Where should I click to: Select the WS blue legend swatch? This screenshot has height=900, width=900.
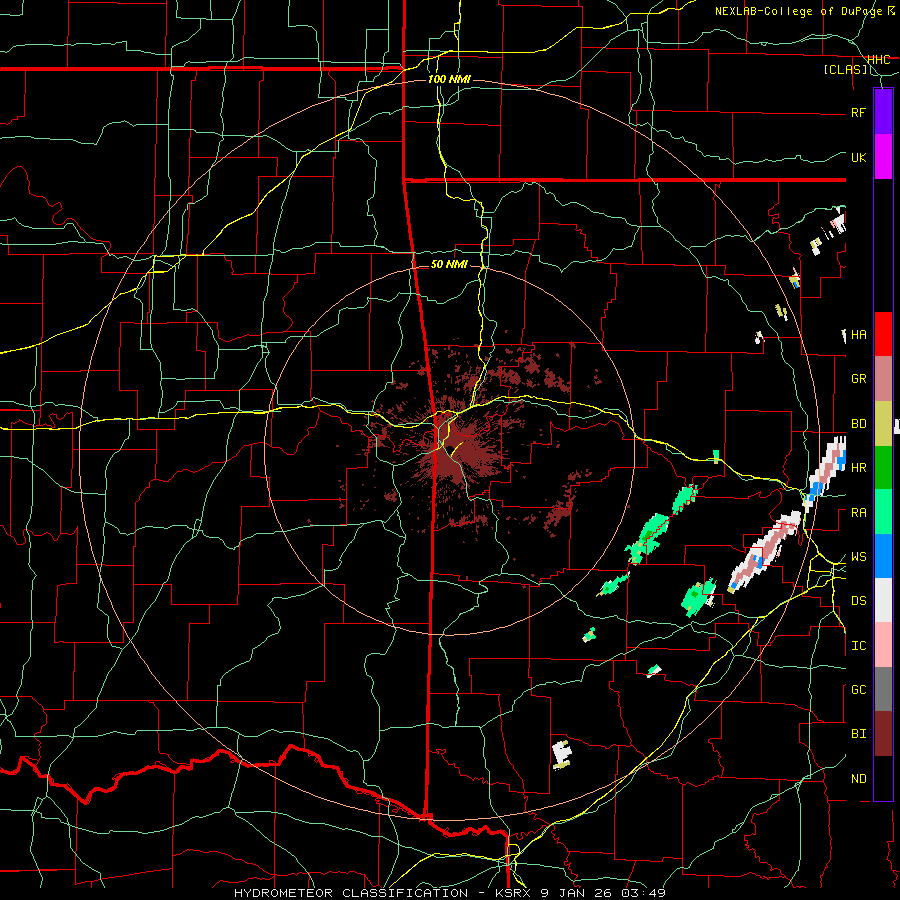pyautogui.click(x=883, y=556)
